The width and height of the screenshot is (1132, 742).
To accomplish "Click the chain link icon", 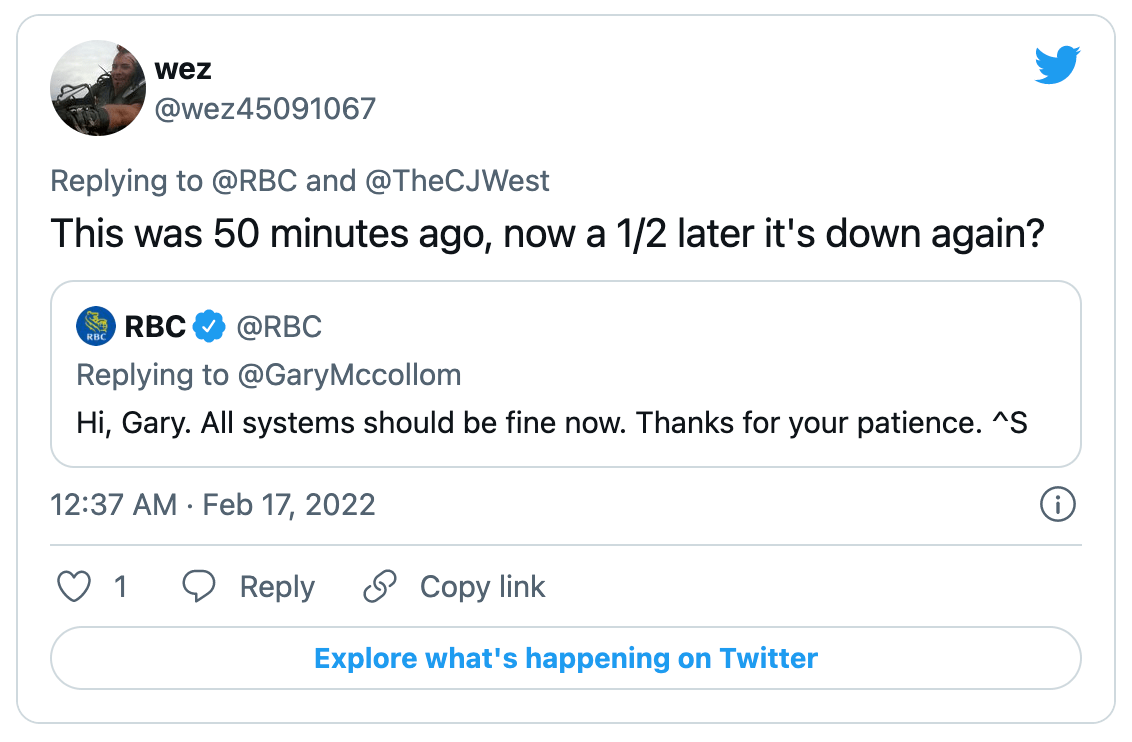I will [380, 587].
